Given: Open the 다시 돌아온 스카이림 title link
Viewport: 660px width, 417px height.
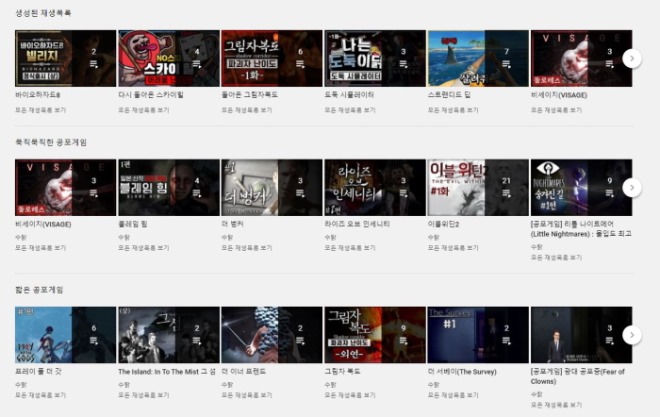Looking at the screenshot, I should (151, 95).
